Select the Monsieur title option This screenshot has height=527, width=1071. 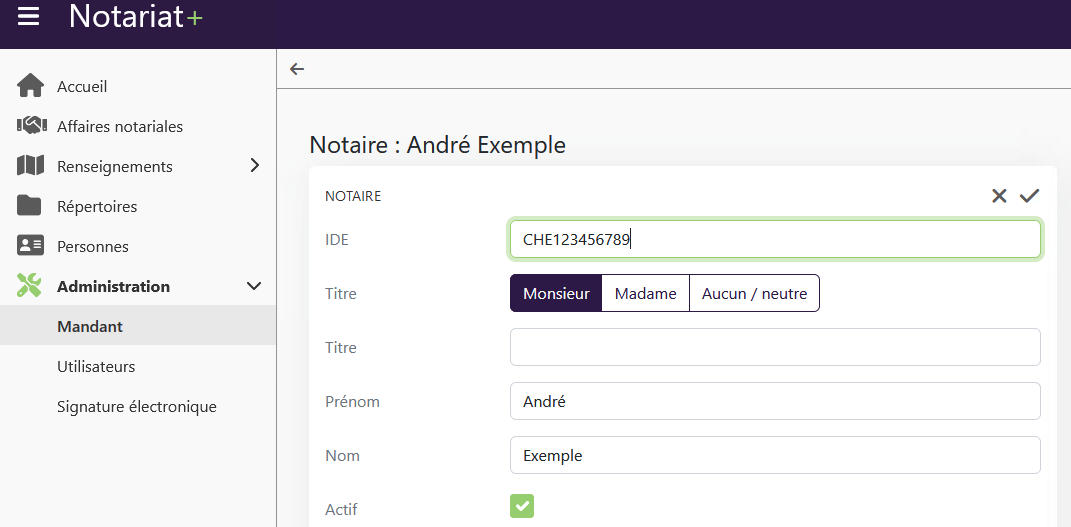tap(556, 294)
